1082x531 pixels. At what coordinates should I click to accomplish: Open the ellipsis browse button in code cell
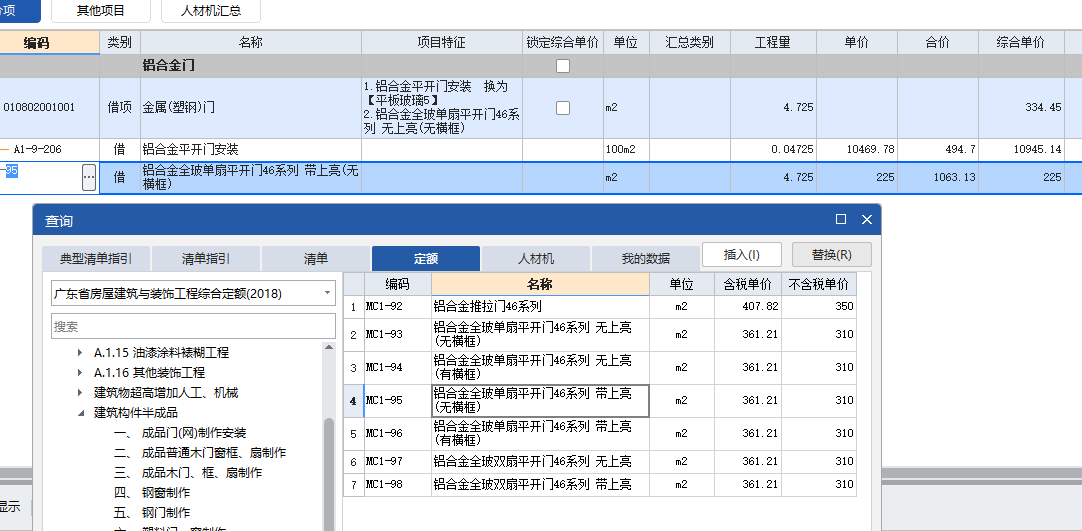pyautogui.click(x=89, y=177)
